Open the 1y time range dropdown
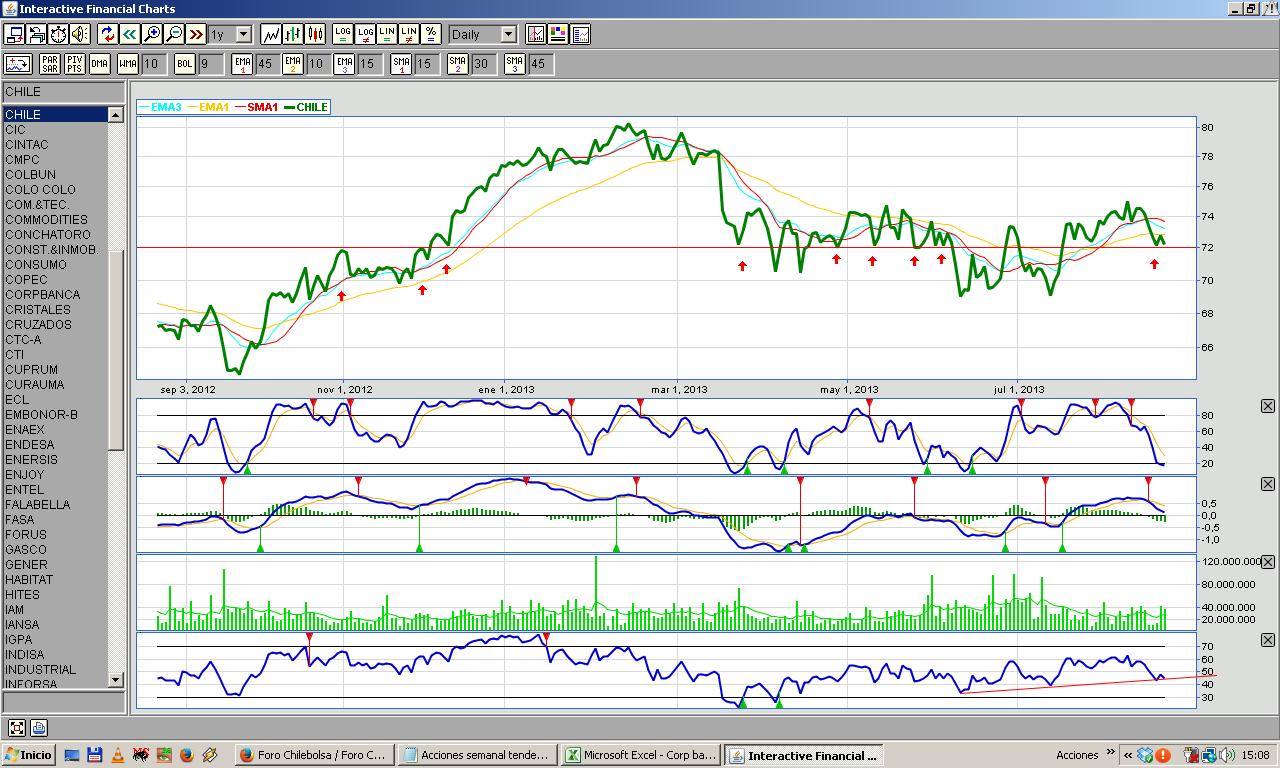Screen dimensions: 1280x768 [x=230, y=34]
